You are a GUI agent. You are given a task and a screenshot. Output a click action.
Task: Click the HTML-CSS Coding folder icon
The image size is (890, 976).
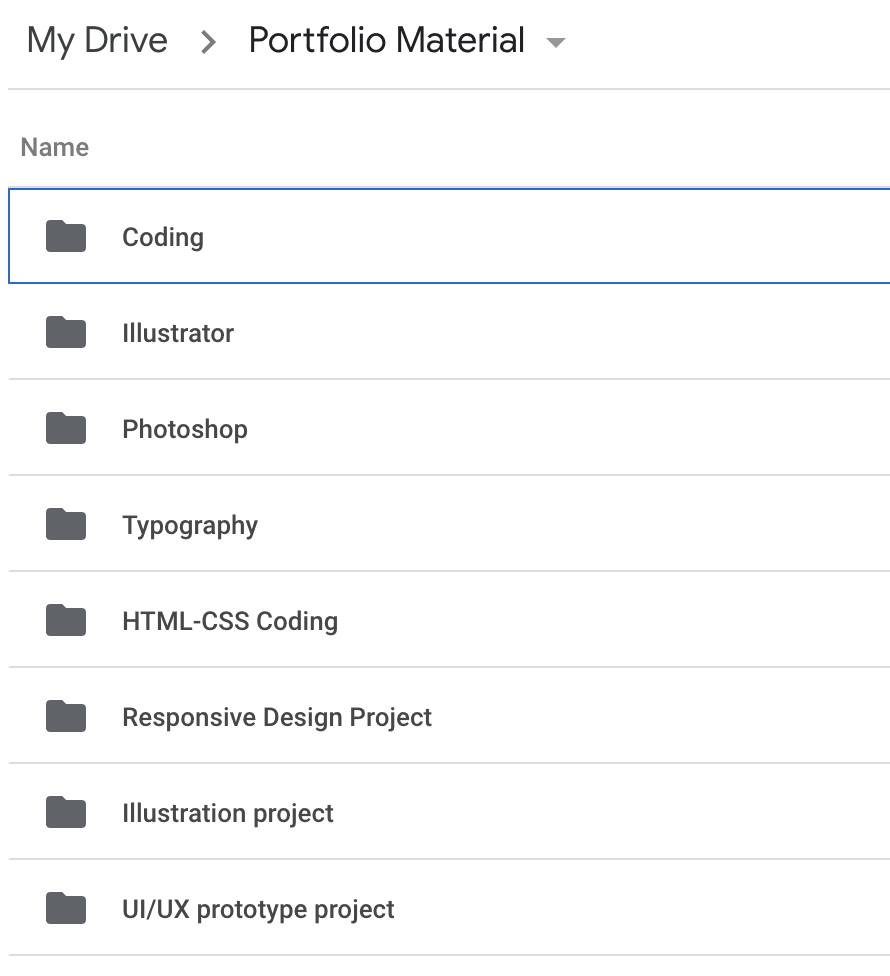[x=64, y=620]
